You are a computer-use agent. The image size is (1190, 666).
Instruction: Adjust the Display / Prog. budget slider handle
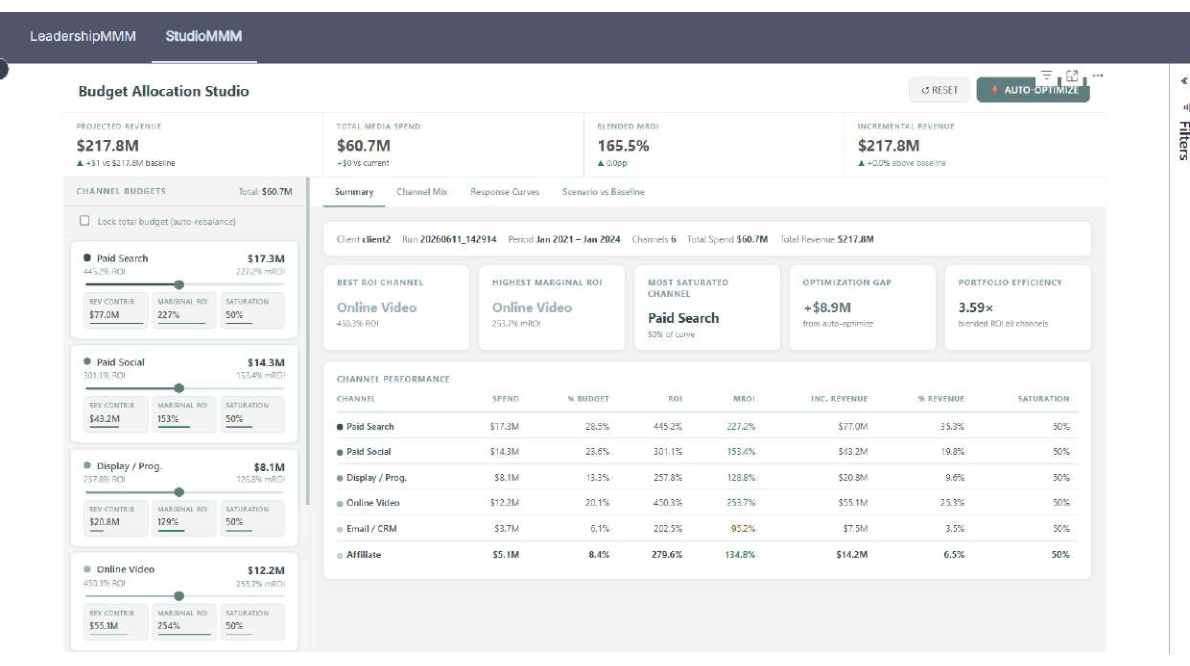179,492
